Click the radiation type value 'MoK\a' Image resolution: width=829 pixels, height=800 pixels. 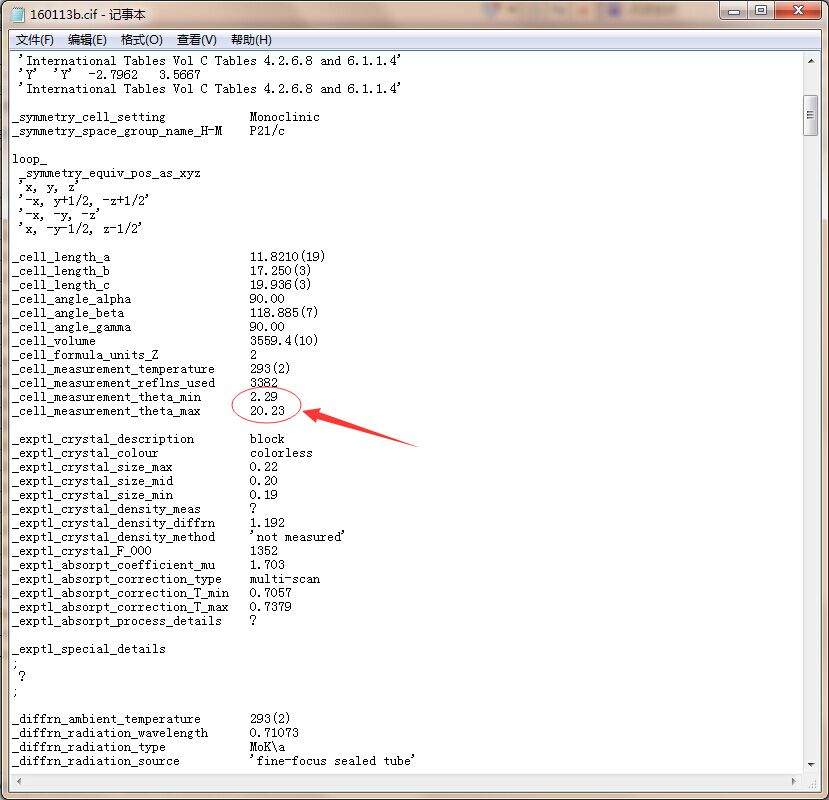[x=267, y=747]
